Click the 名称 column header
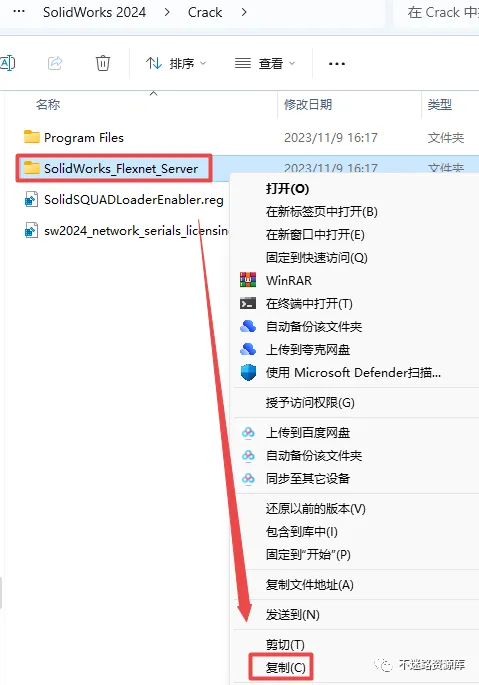The width and height of the screenshot is (479, 685). [x=48, y=104]
